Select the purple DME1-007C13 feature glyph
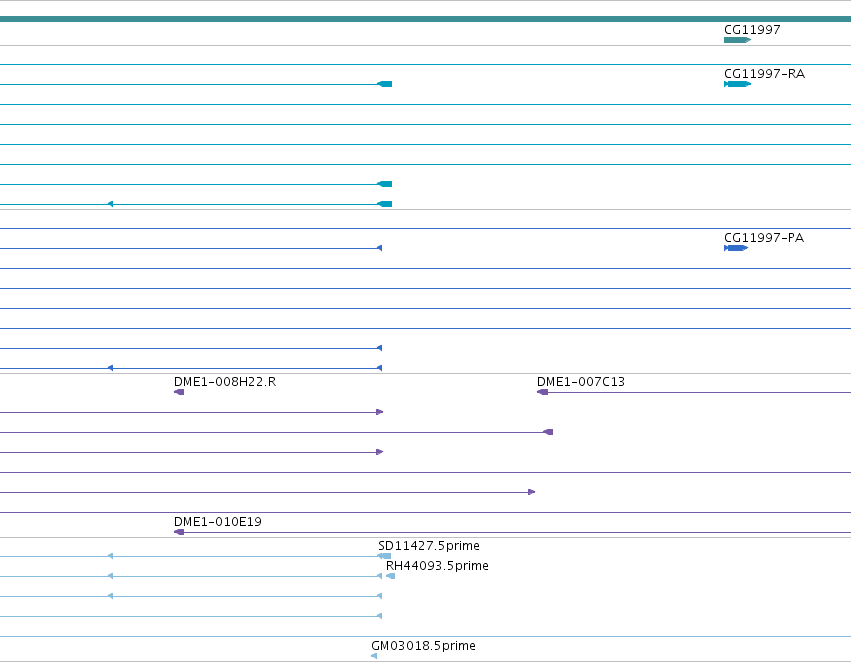The width and height of the screenshot is (851, 662). tap(542, 392)
